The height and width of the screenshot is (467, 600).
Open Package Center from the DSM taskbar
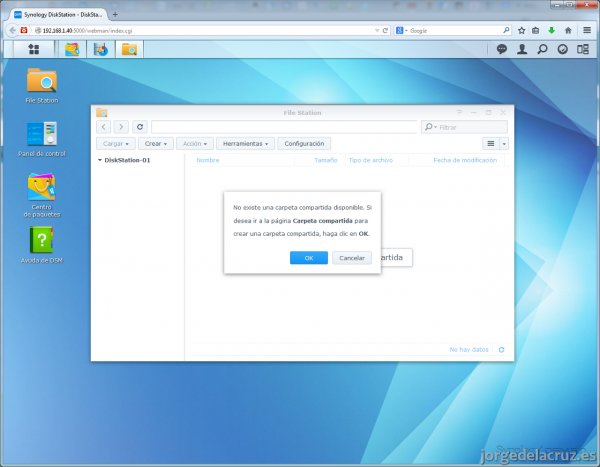pos(72,49)
